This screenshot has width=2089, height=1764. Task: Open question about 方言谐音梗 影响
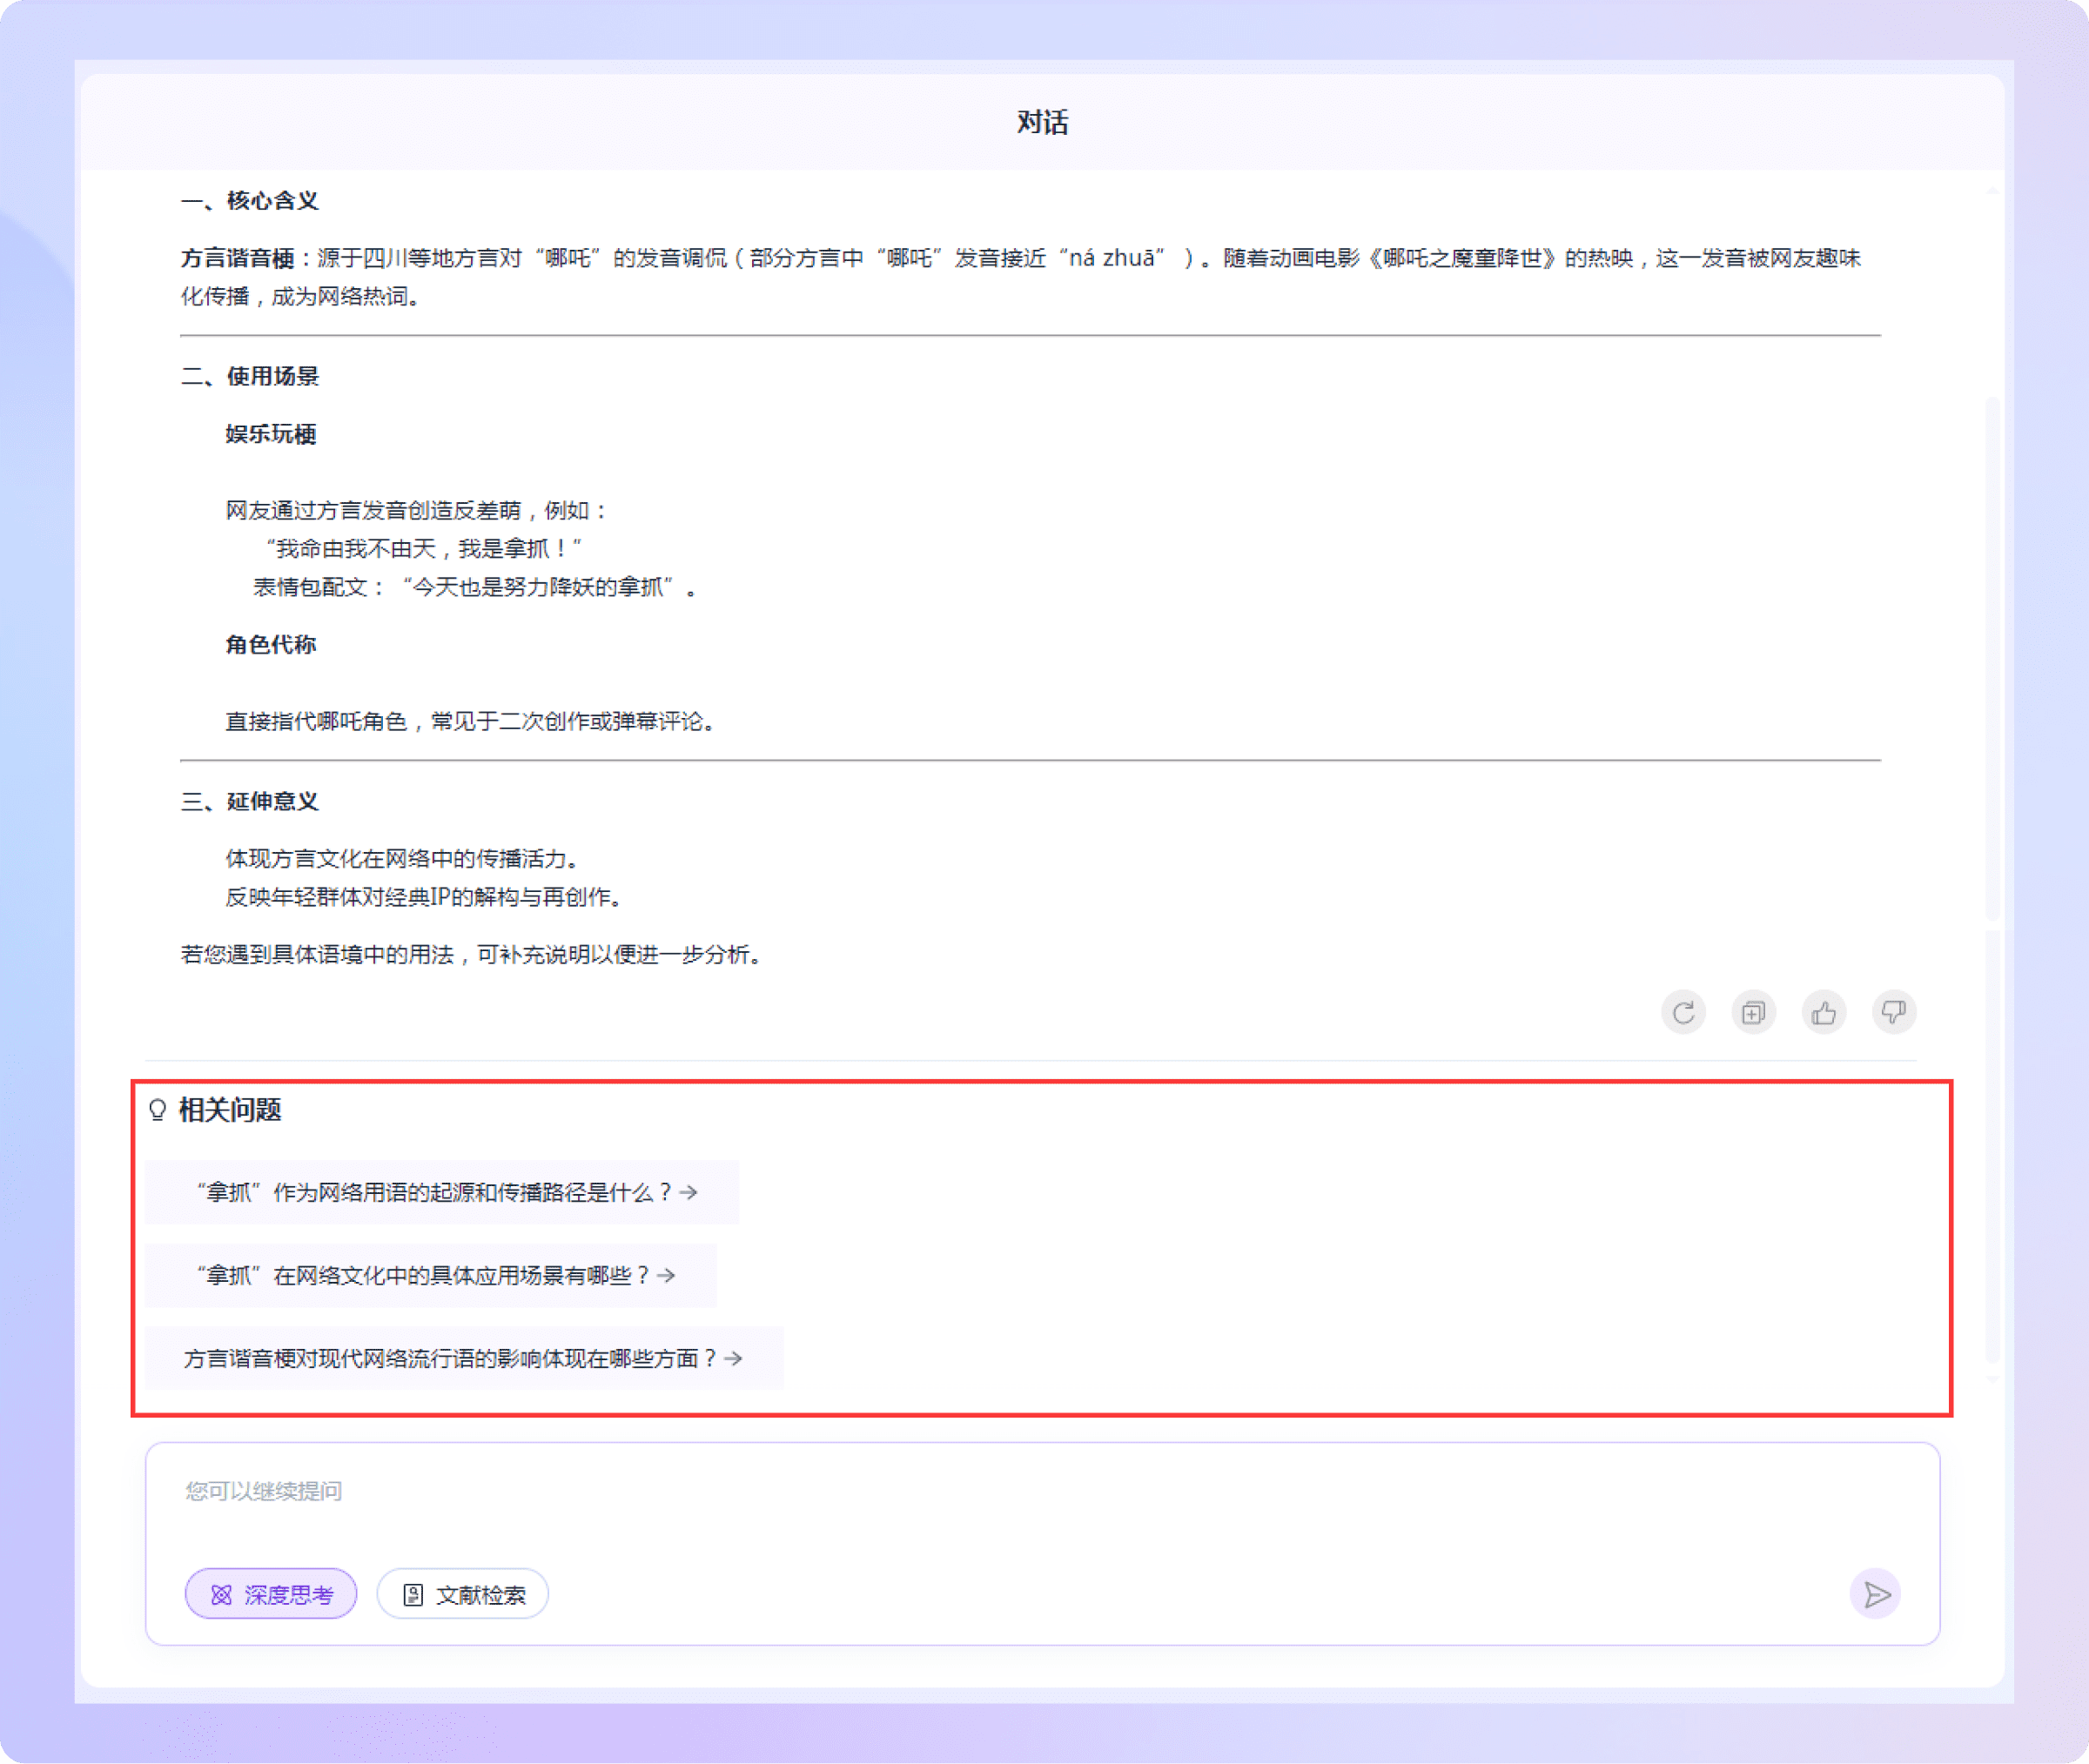(x=450, y=1358)
